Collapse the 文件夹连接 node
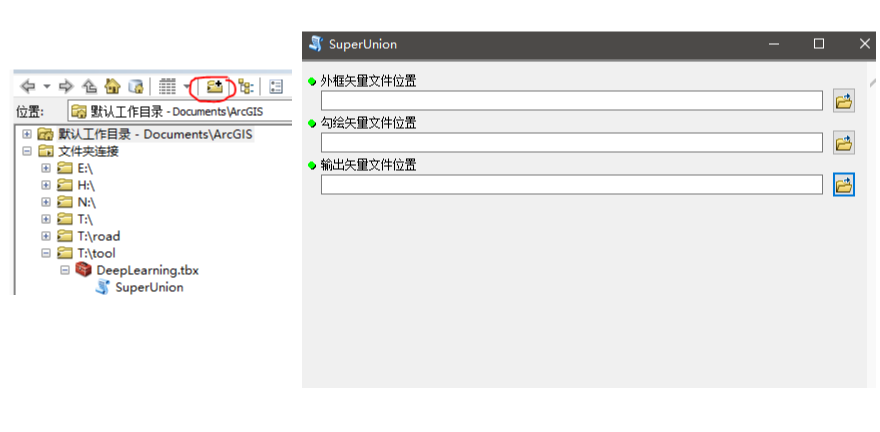Screen dimensions: 880x432 (x=27, y=151)
